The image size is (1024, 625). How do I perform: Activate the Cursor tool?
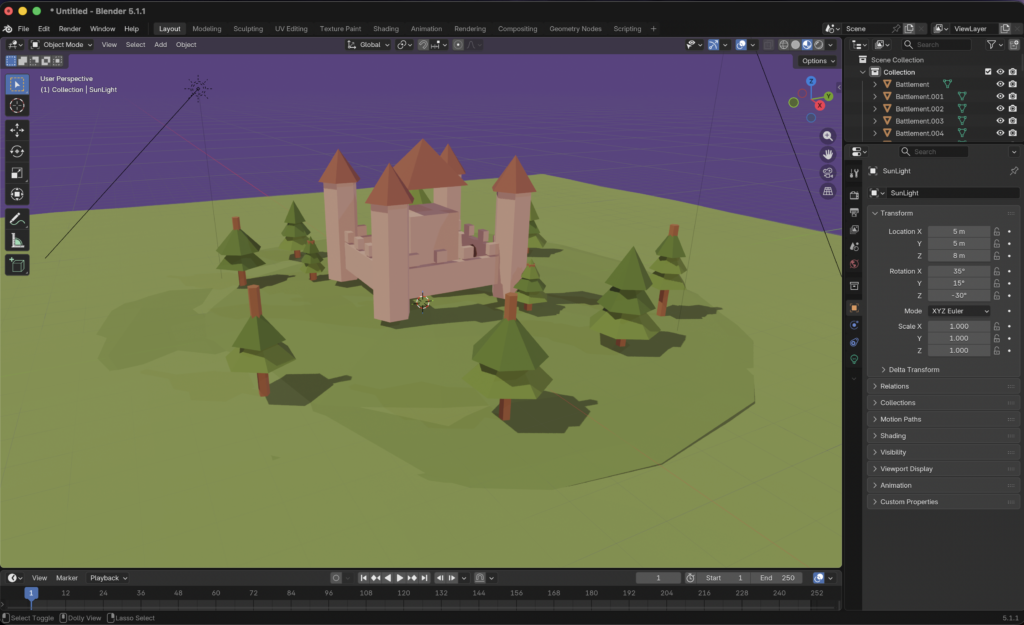[17, 106]
